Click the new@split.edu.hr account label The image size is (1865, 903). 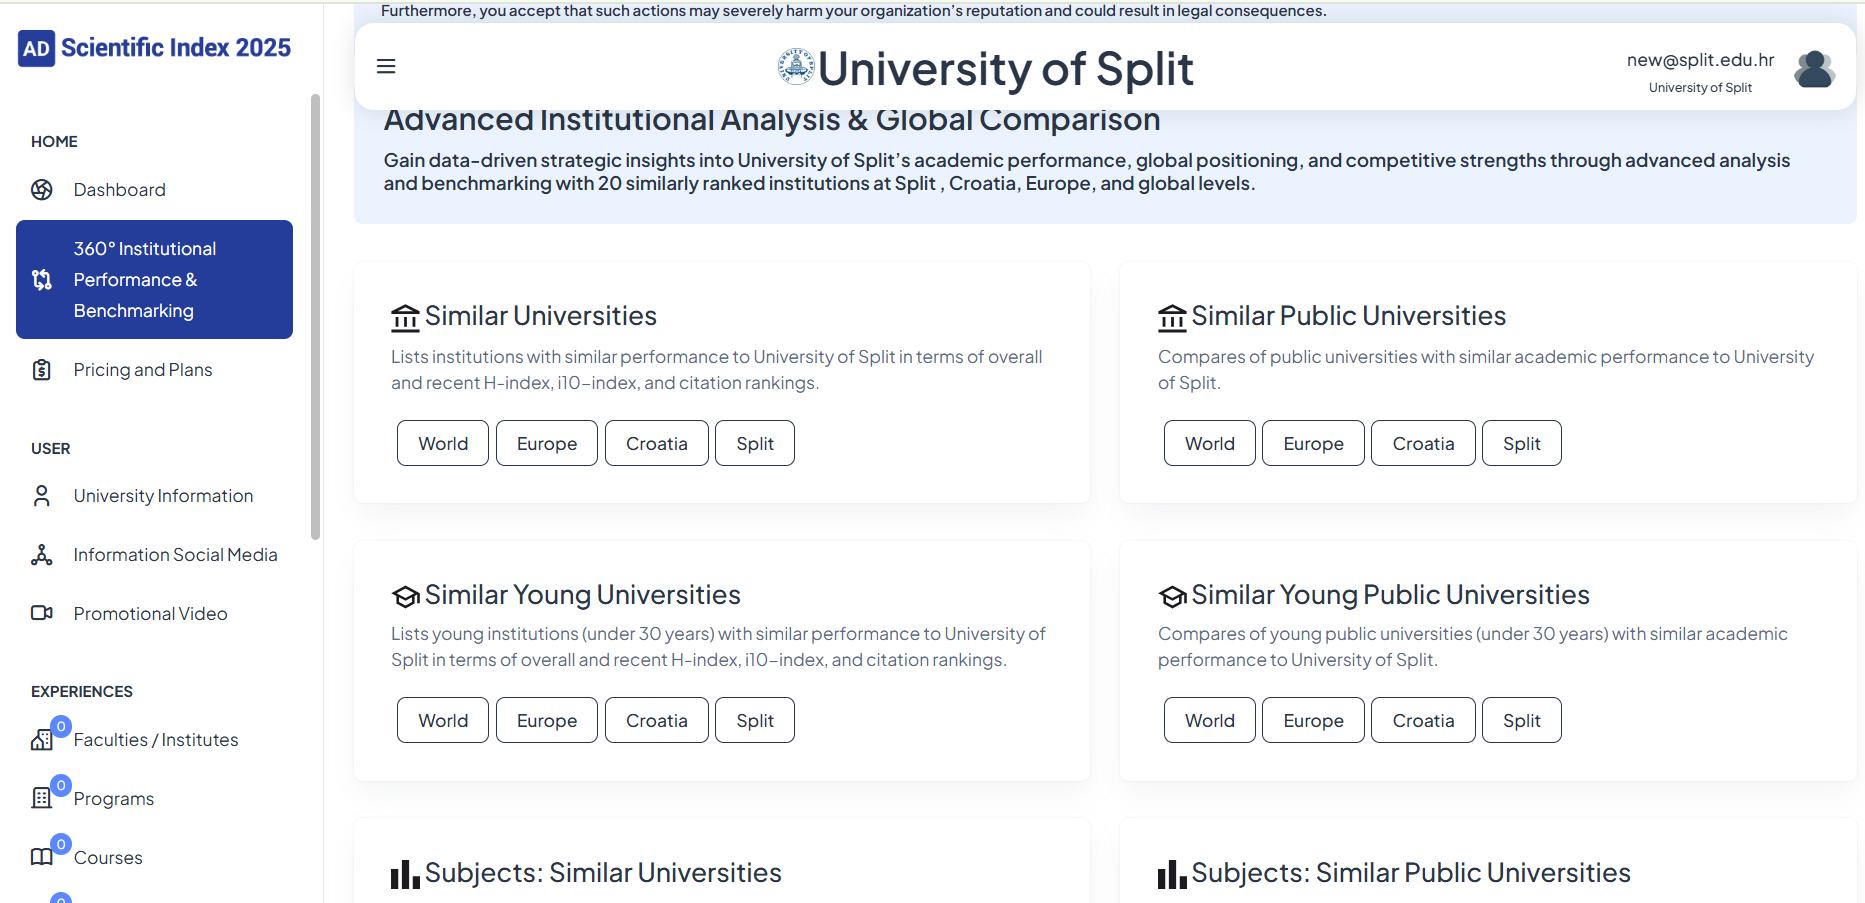[1700, 60]
